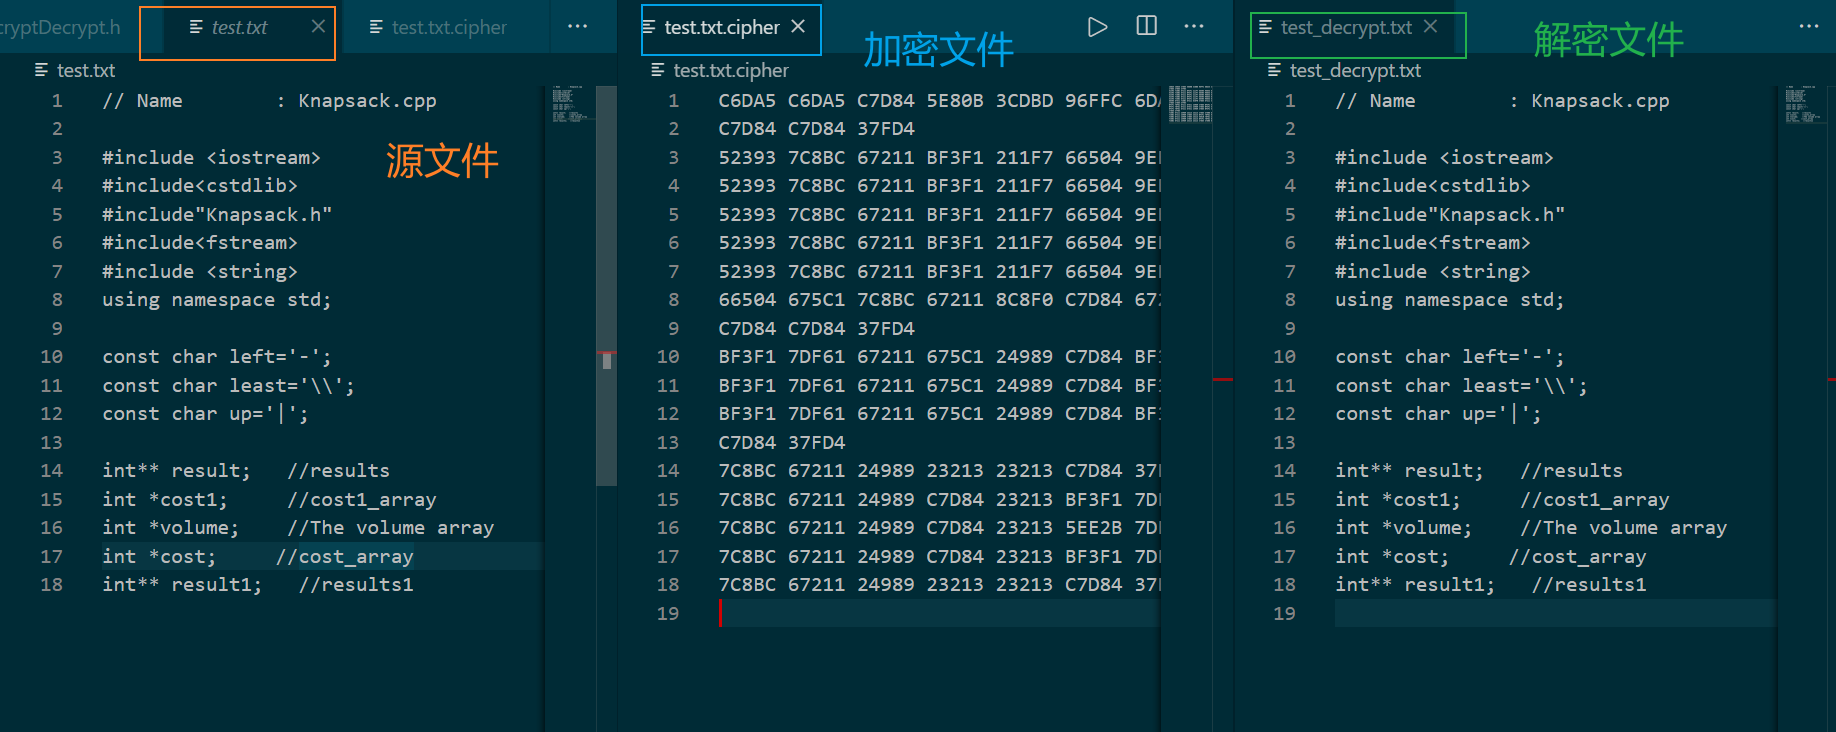Click '37FD4' on cipher line 2
This screenshot has height=732, width=1836.
point(886,129)
